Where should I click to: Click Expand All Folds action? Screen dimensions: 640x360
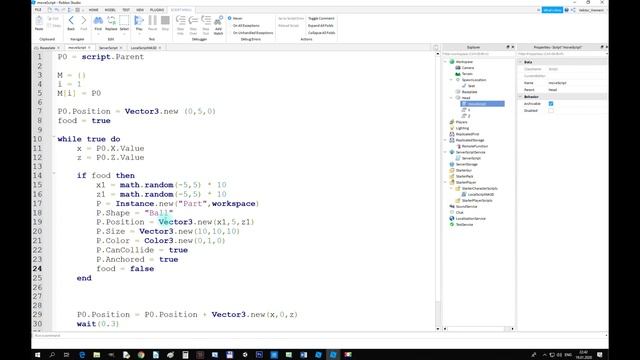point(321,26)
